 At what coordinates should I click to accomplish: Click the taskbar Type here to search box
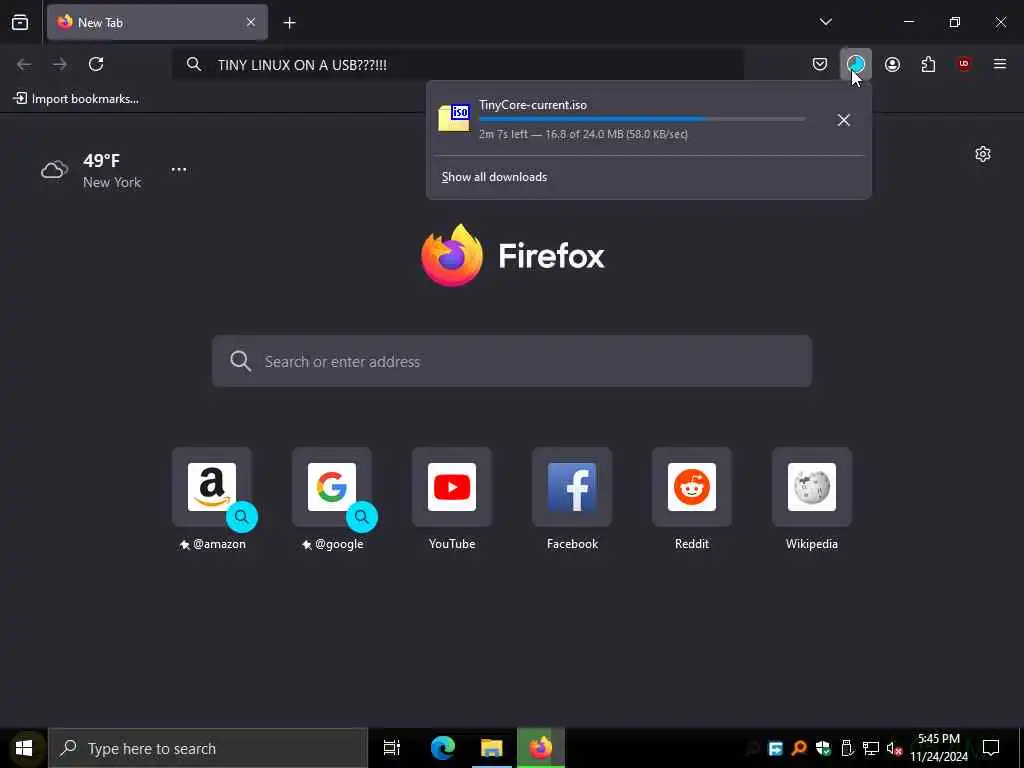(x=208, y=748)
